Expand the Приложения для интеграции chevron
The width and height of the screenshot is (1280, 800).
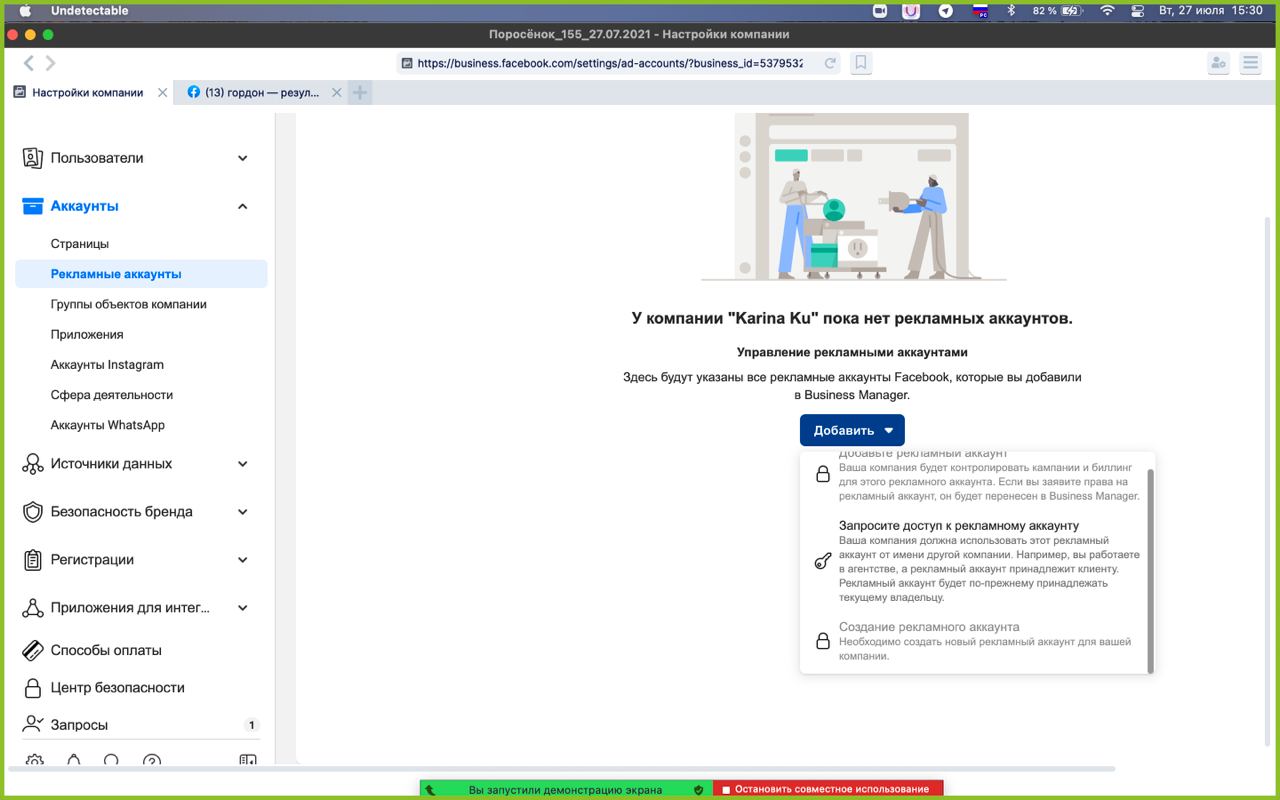(x=242, y=608)
